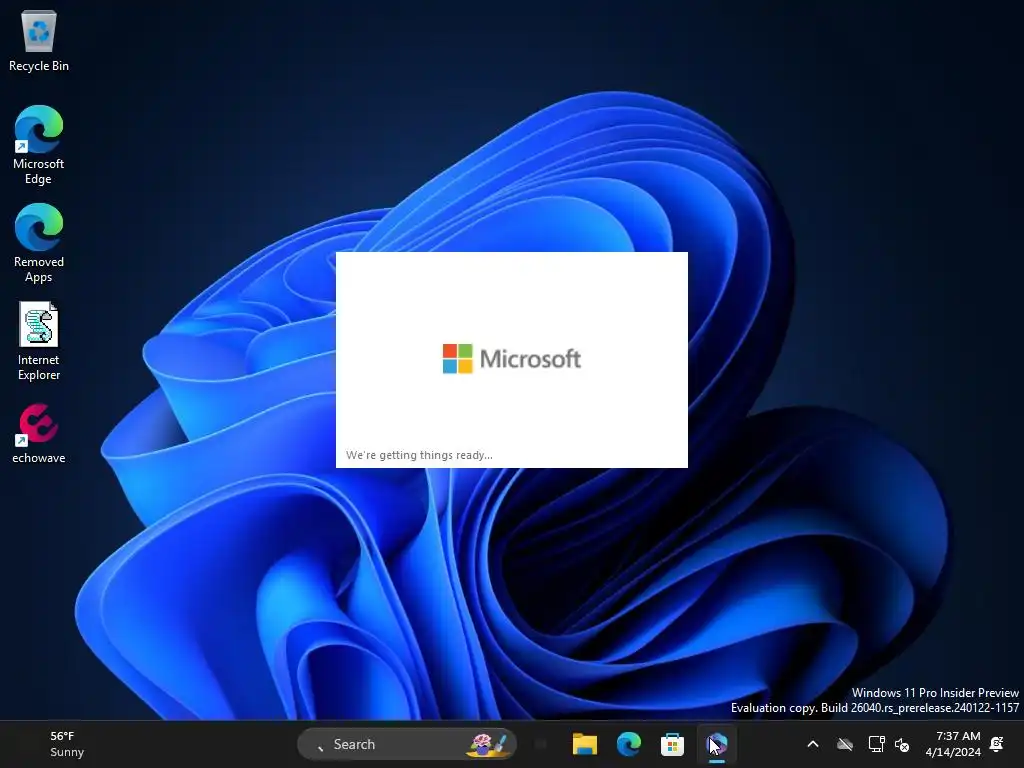Expand the hidden system tray icons chevron
This screenshot has height=768, width=1024.
click(813, 744)
